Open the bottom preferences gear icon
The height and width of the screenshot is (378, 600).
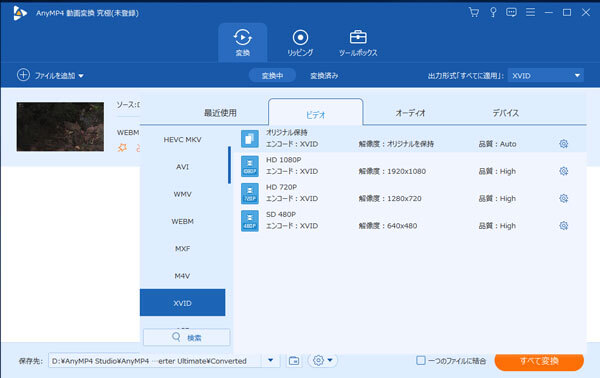pyautogui.click(x=318, y=360)
